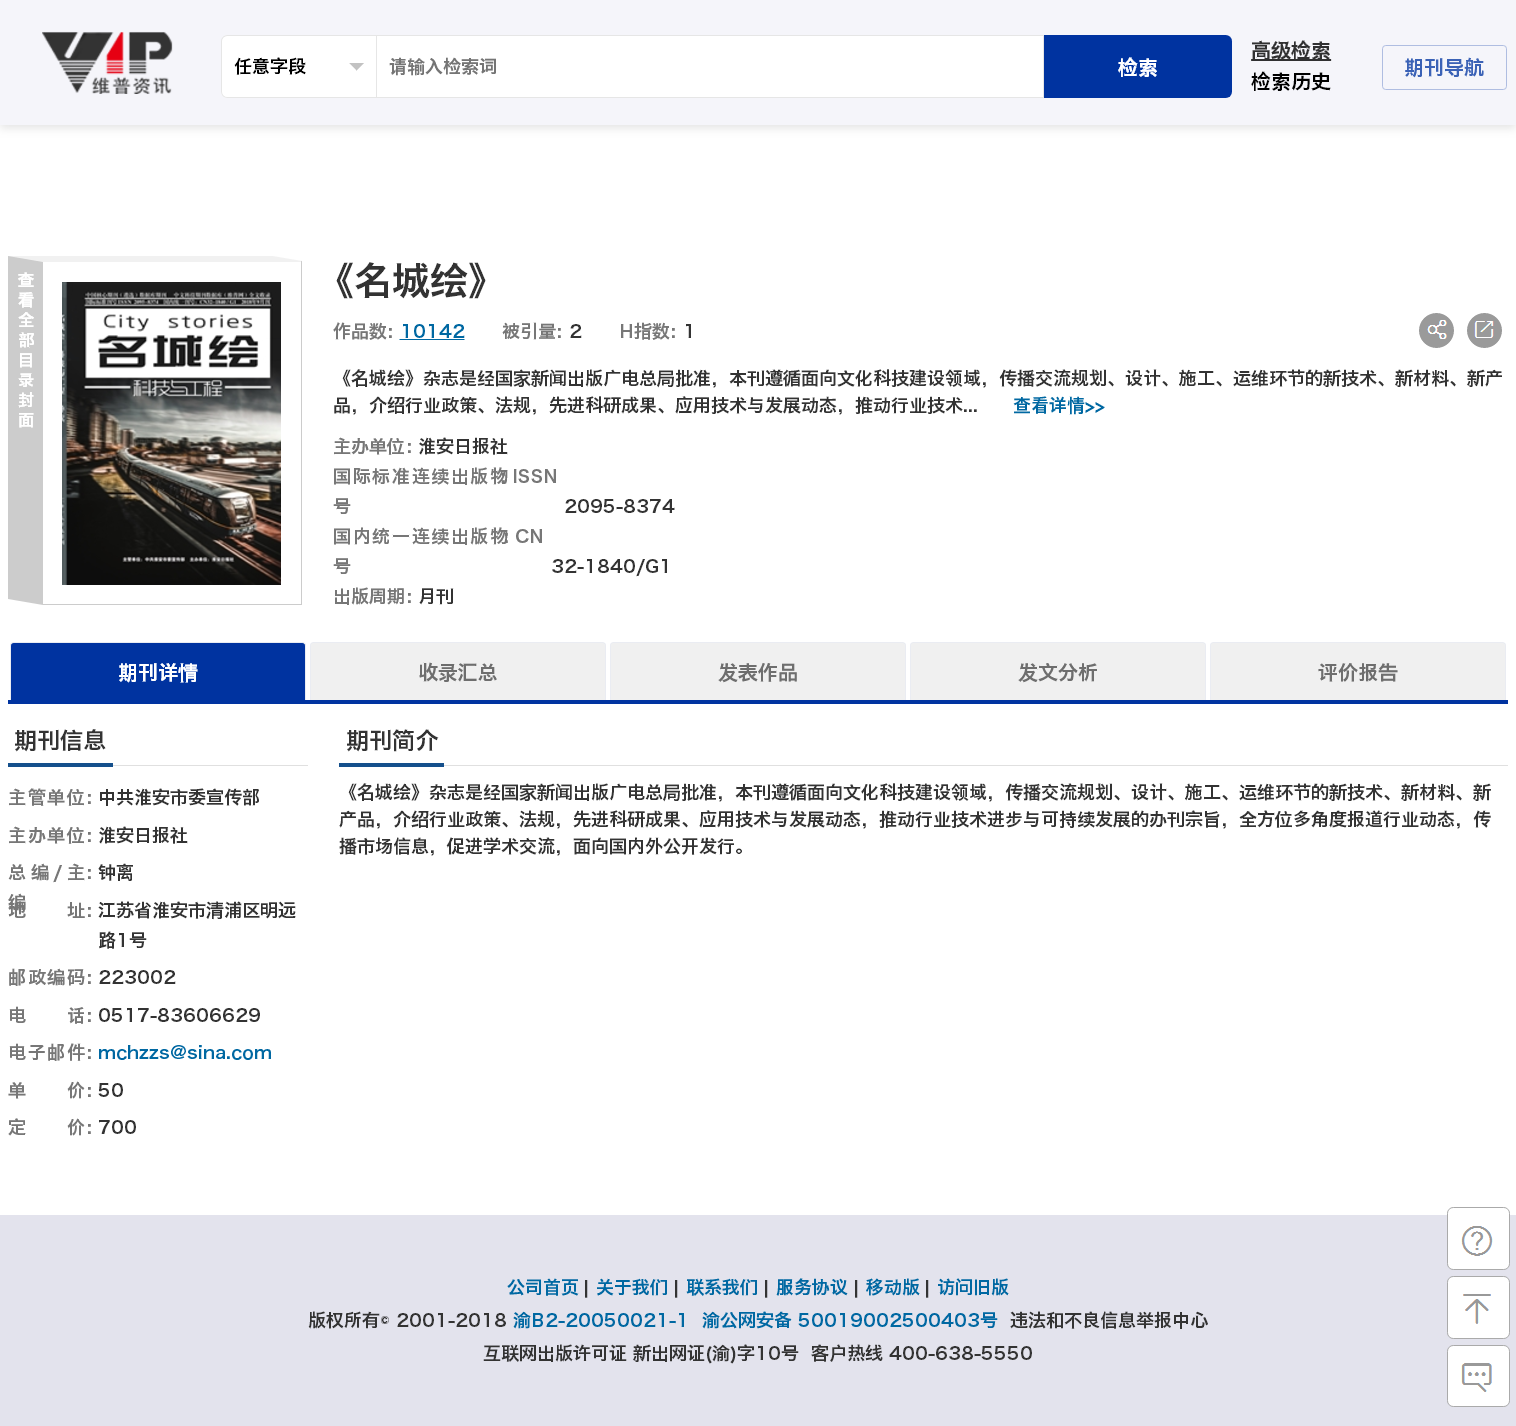
Task: Click the 月刊 publication cycle value
Action: point(436,596)
